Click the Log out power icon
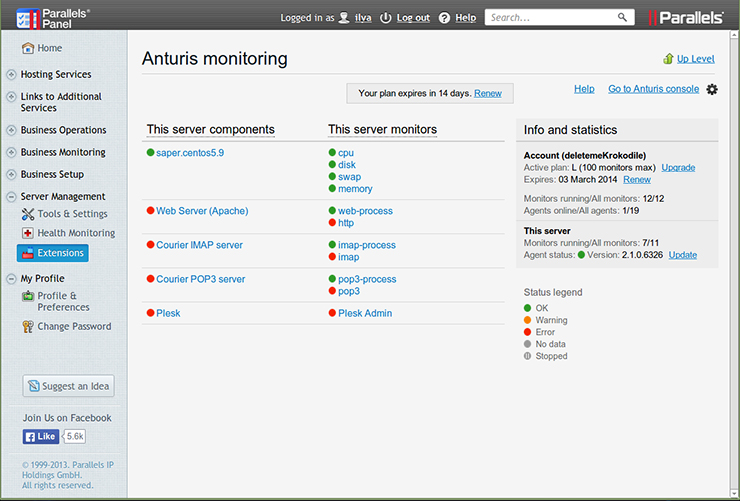 click(x=386, y=18)
